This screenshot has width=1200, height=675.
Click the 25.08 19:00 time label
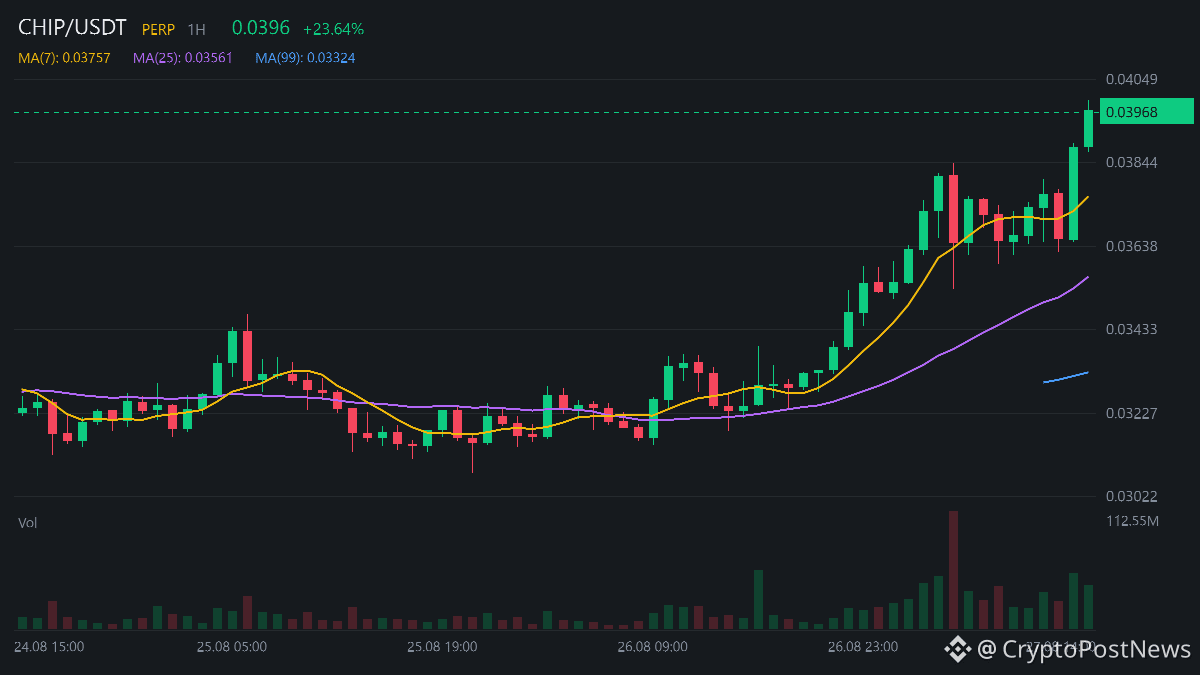pyautogui.click(x=442, y=647)
